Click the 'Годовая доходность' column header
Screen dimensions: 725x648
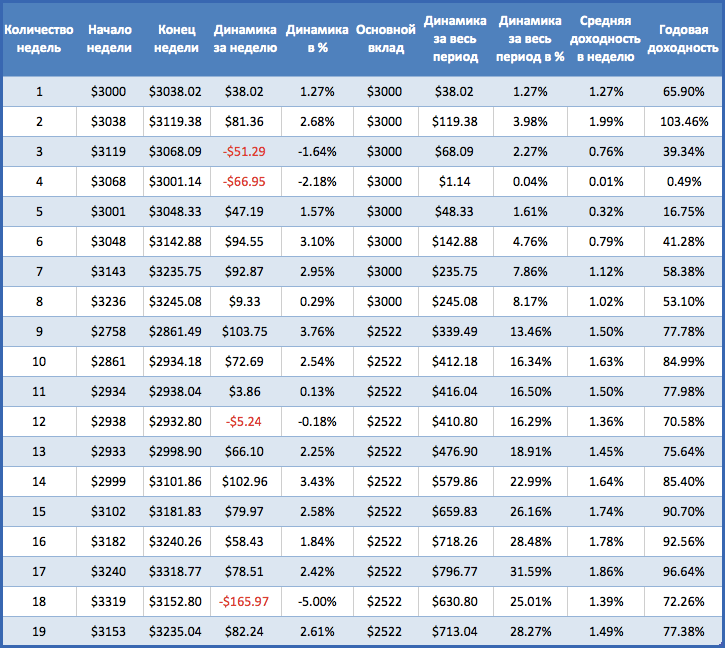(683, 38)
